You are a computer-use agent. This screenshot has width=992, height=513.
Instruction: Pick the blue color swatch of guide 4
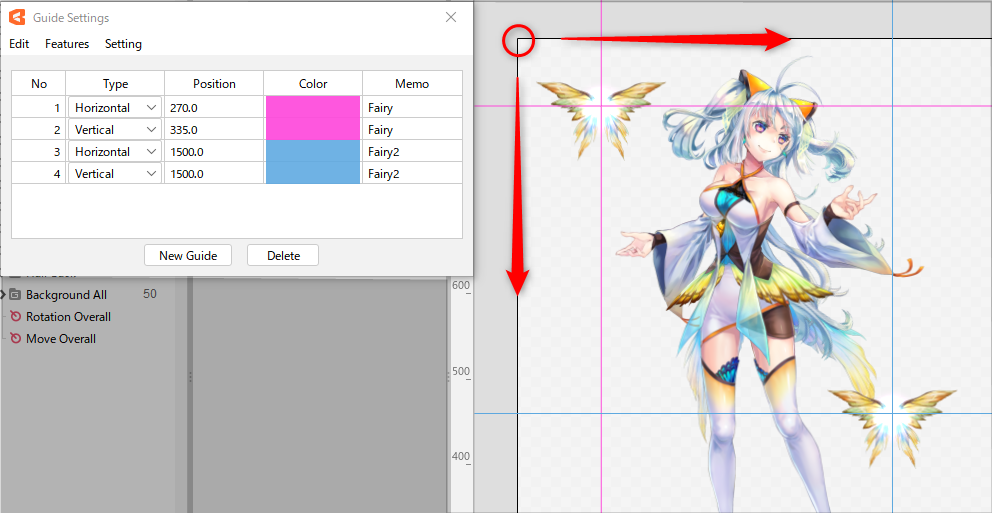click(x=313, y=174)
